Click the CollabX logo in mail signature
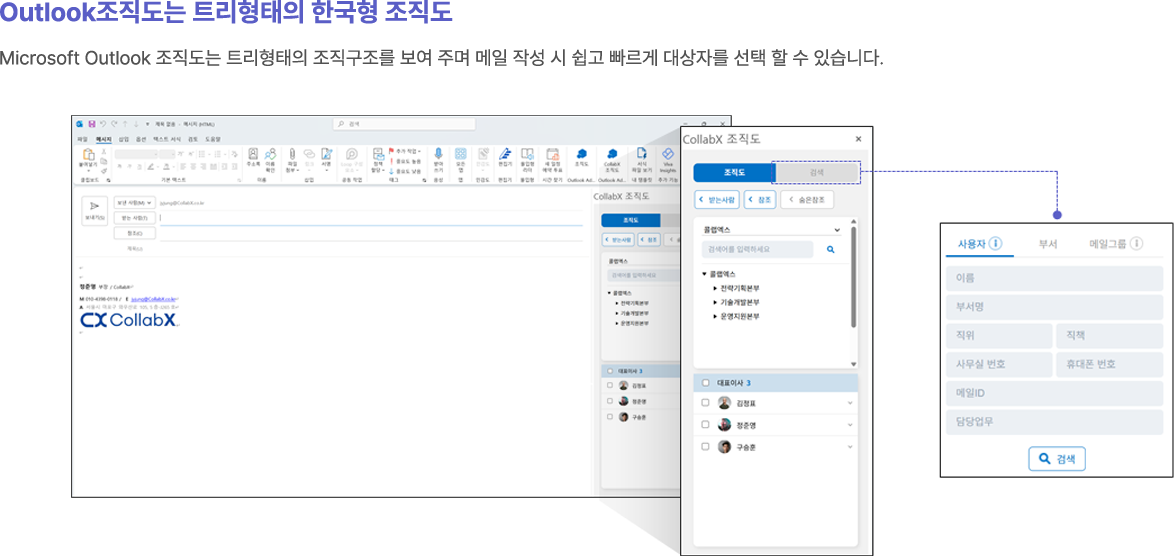 coord(129,320)
